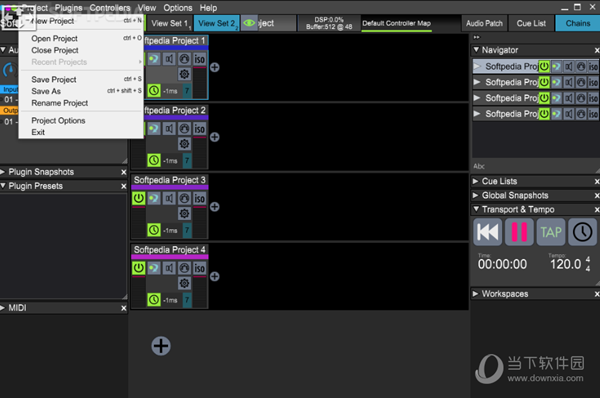Open the Audio Patch view
600x398 pixels.
coord(484,23)
